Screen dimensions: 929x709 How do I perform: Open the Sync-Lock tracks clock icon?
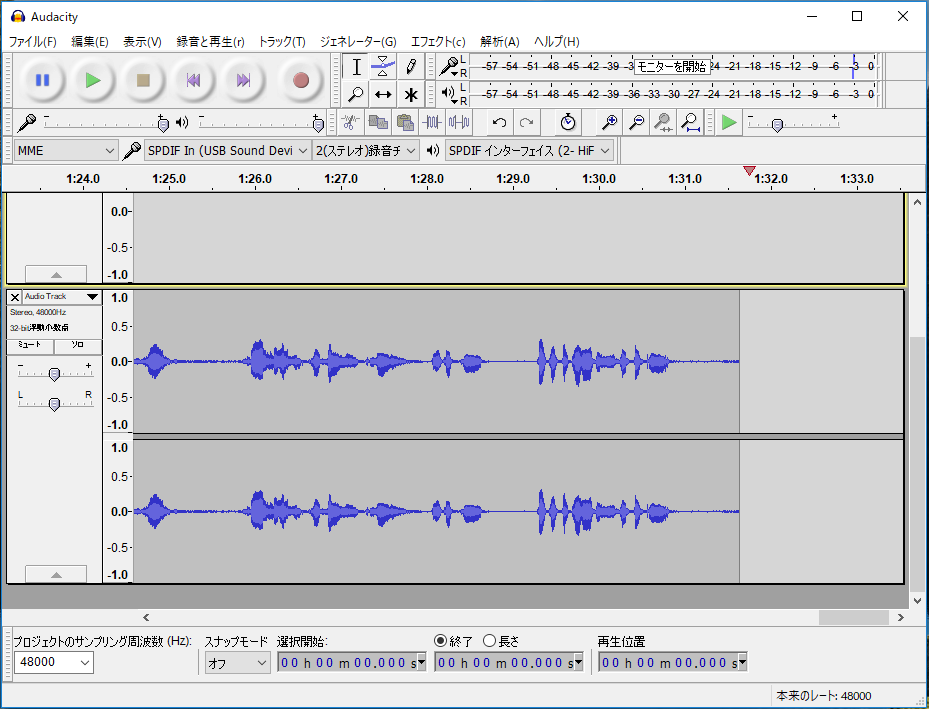(568, 123)
